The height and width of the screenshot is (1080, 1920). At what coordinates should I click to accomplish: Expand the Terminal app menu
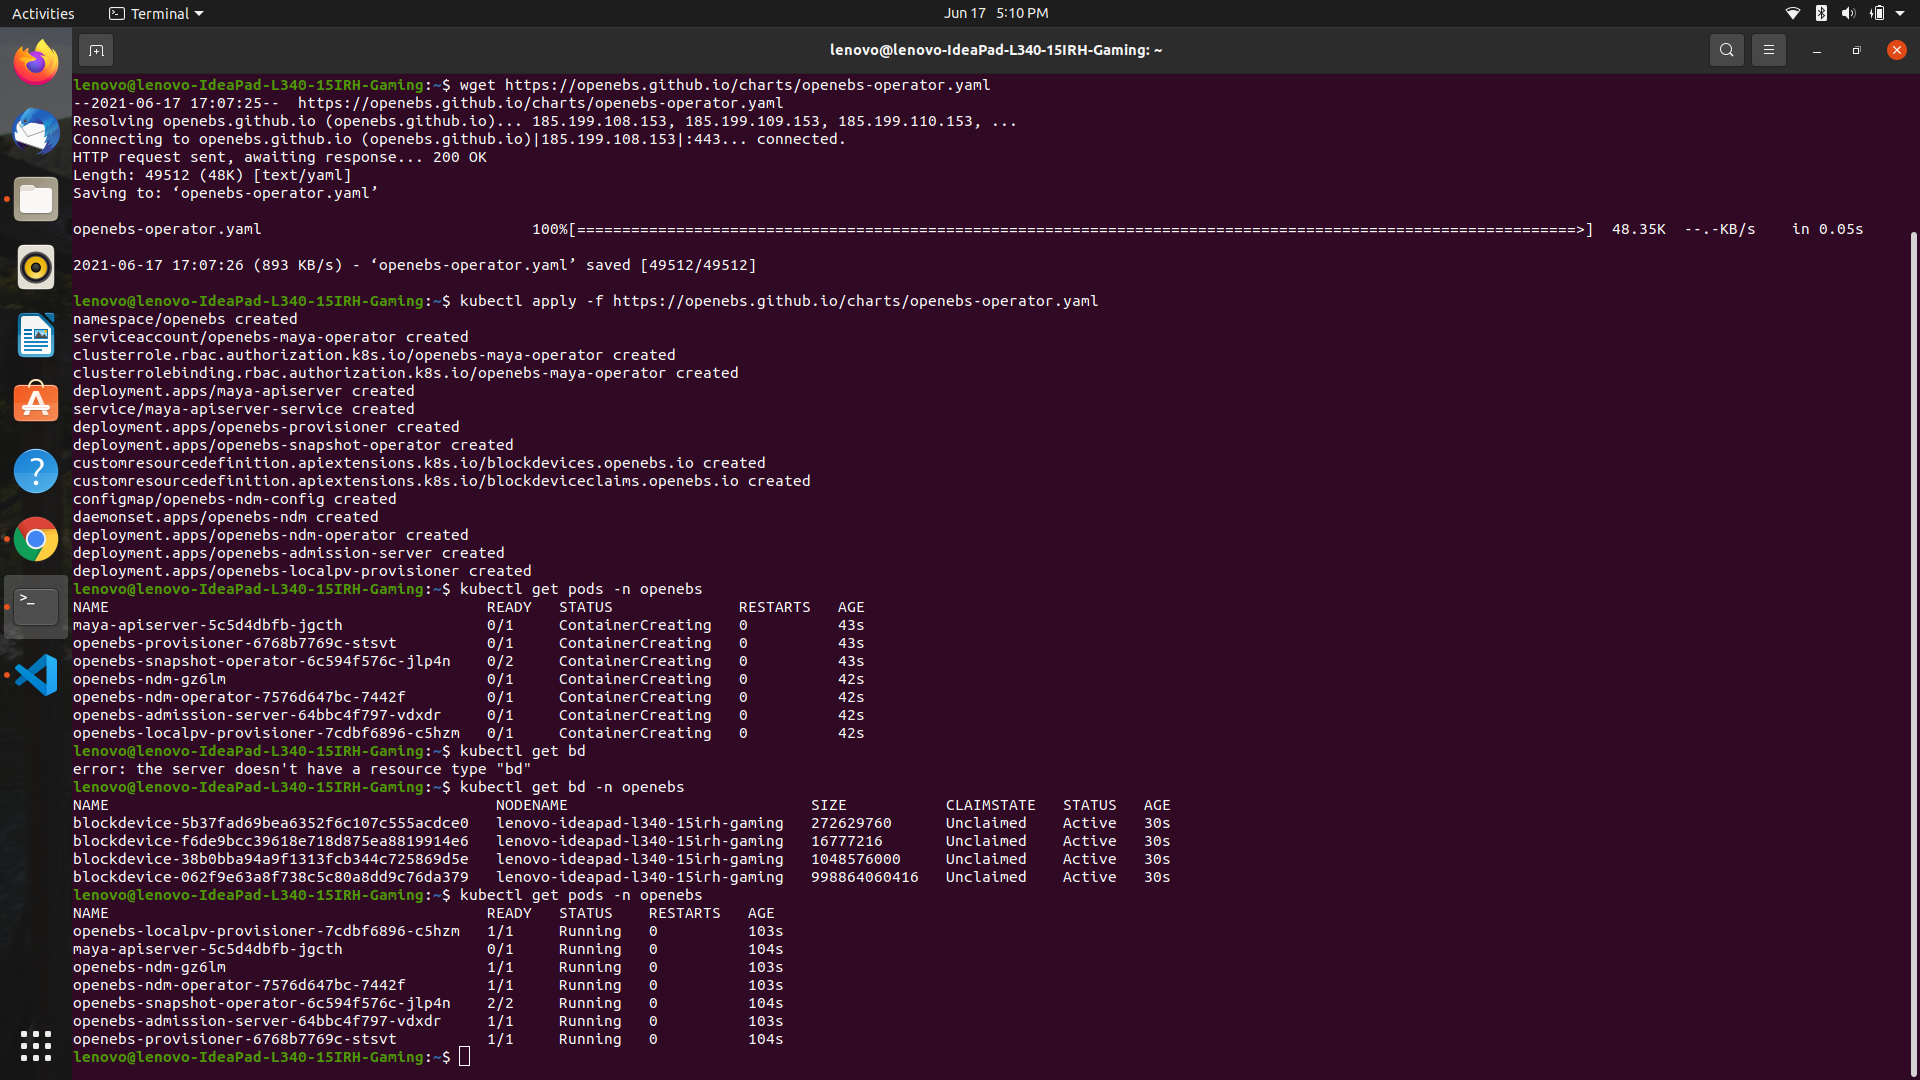pyautogui.click(x=156, y=13)
